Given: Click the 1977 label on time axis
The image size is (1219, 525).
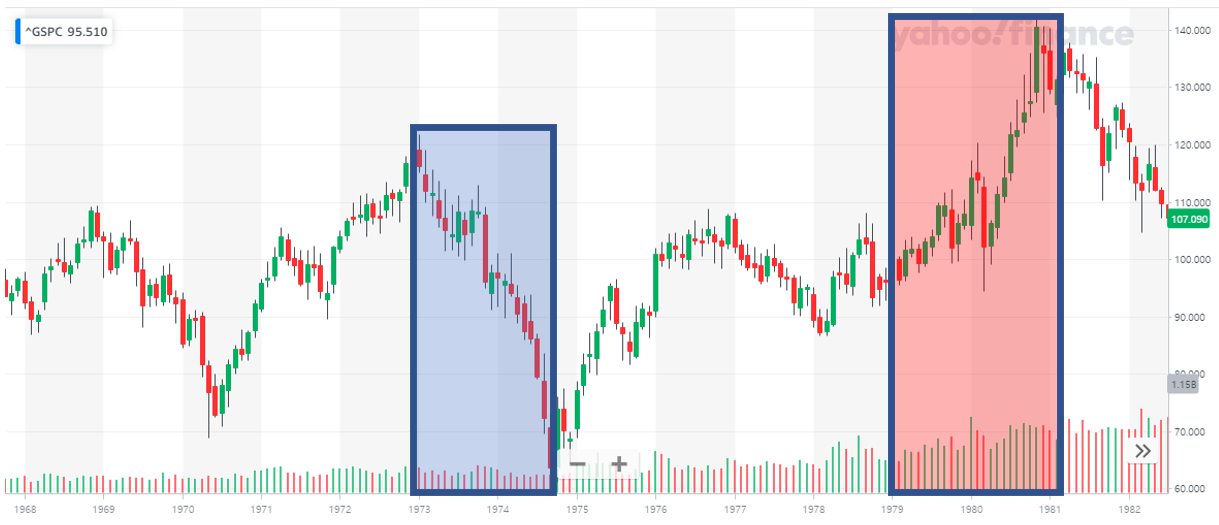Looking at the screenshot, I should point(734,509).
